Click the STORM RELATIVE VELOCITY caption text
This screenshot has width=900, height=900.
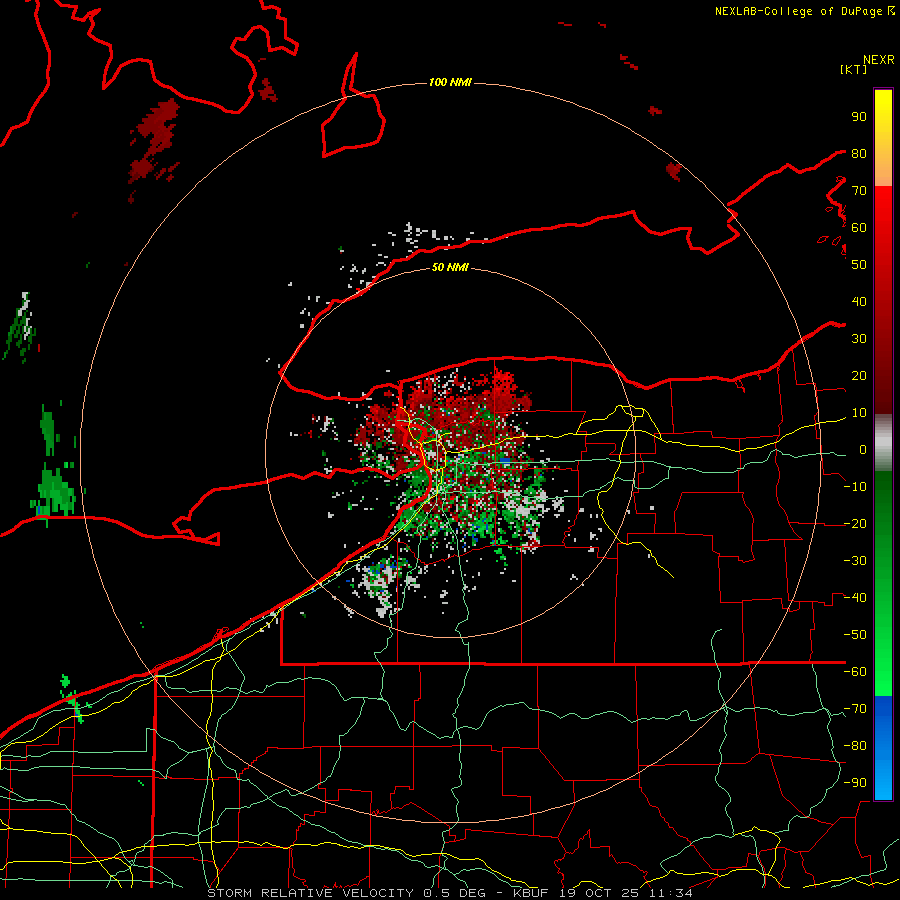(313, 893)
